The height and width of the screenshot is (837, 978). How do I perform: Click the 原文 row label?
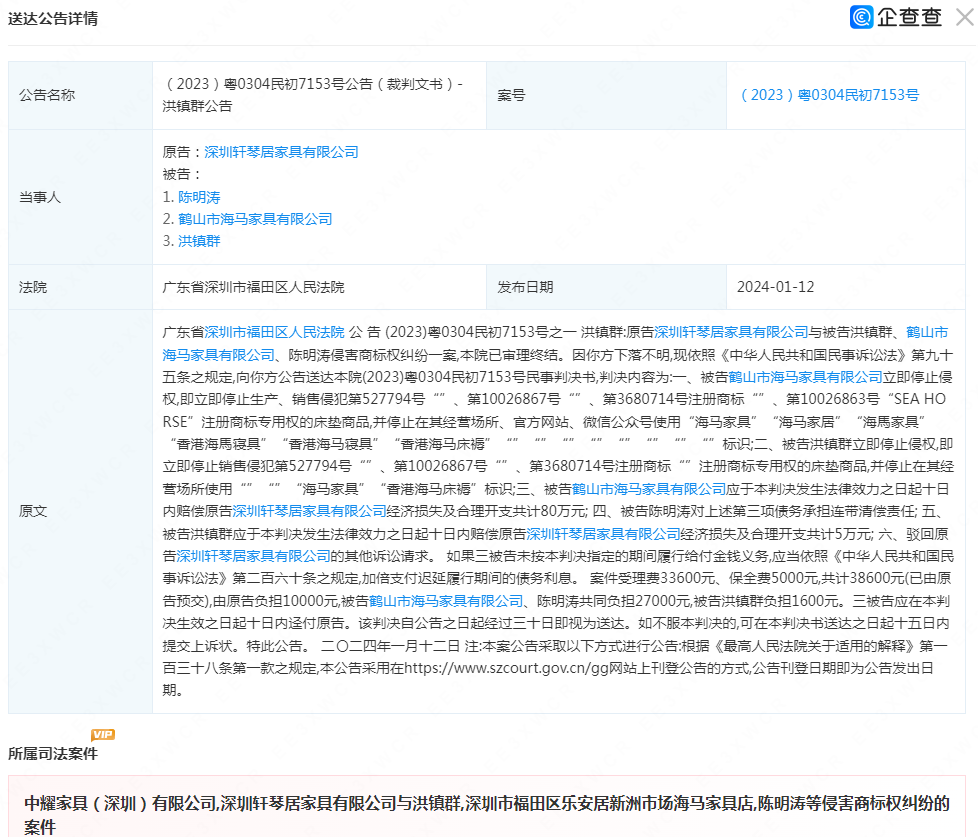click(x=33, y=511)
